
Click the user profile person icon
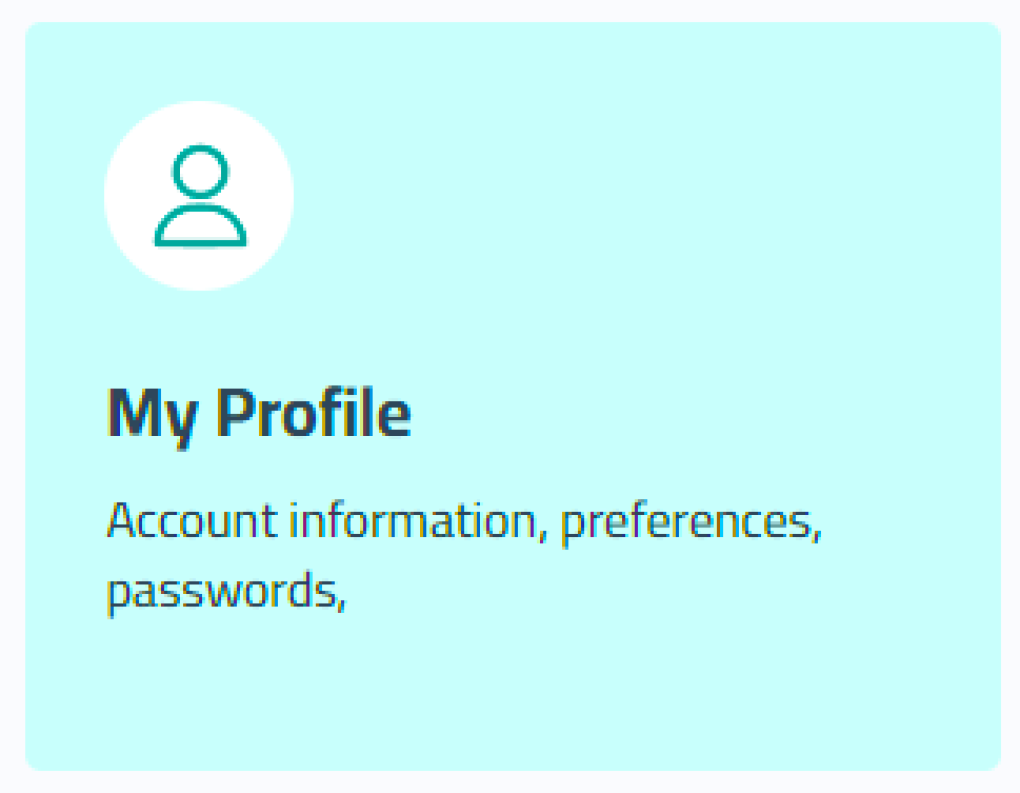[200, 196]
